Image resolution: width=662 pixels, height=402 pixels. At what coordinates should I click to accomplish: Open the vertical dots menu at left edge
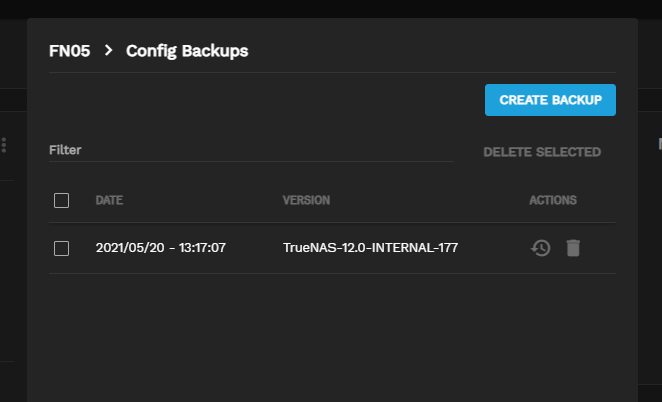point(4,145)
